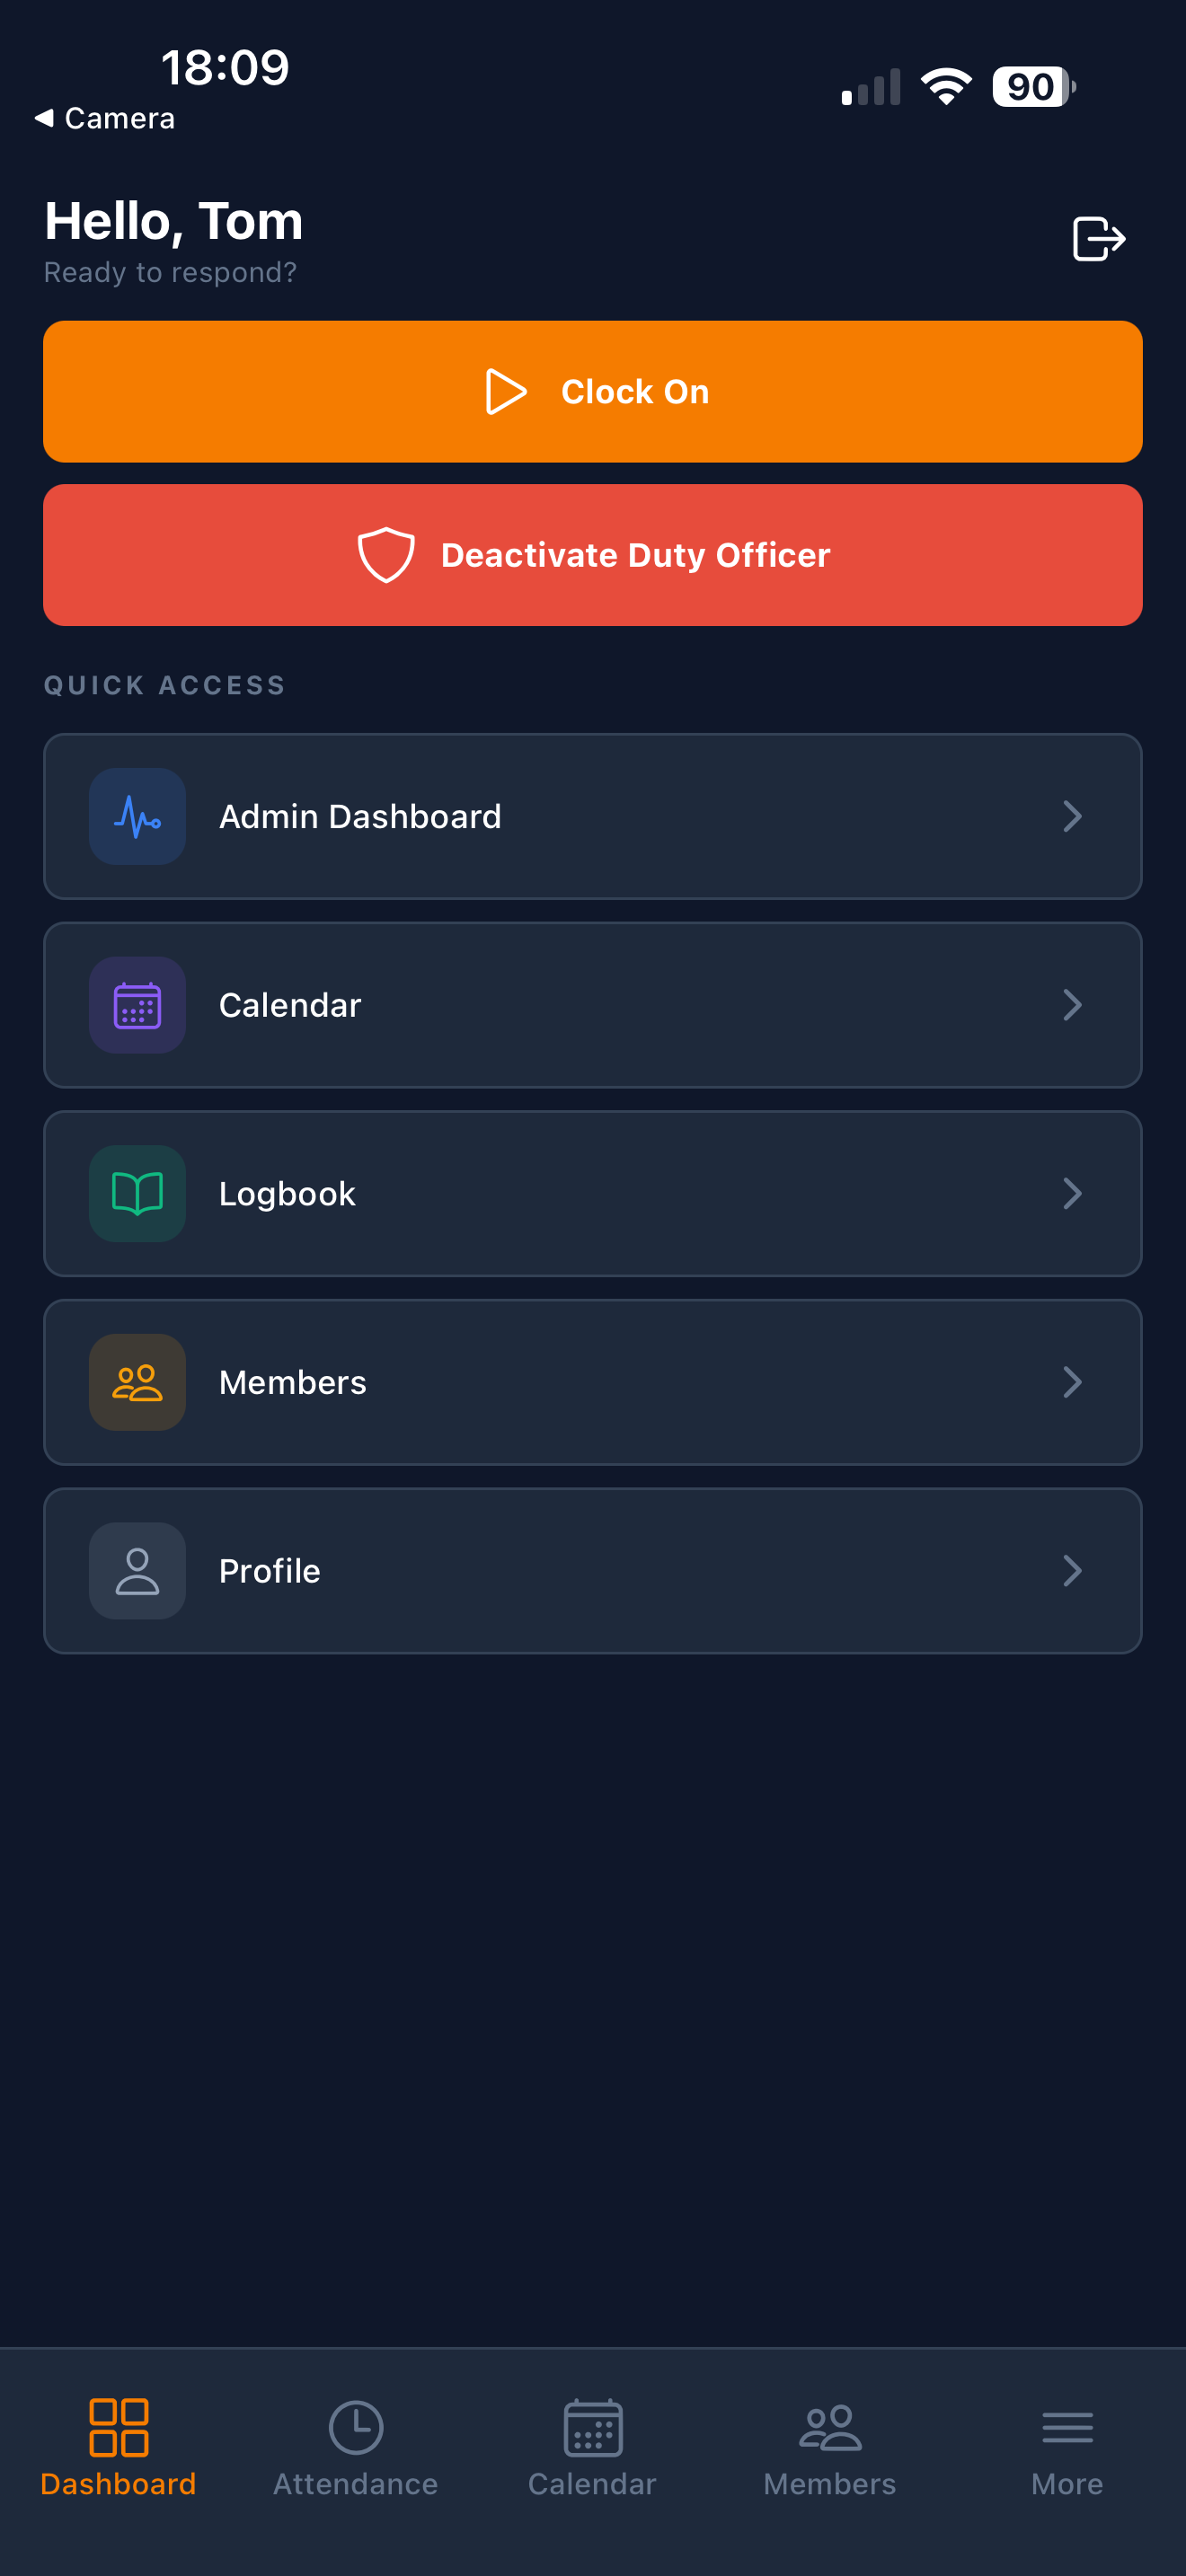This screenshot has width=1186, height=2576.
Task: Open the Calendar quick access row
Action: 593,1005
